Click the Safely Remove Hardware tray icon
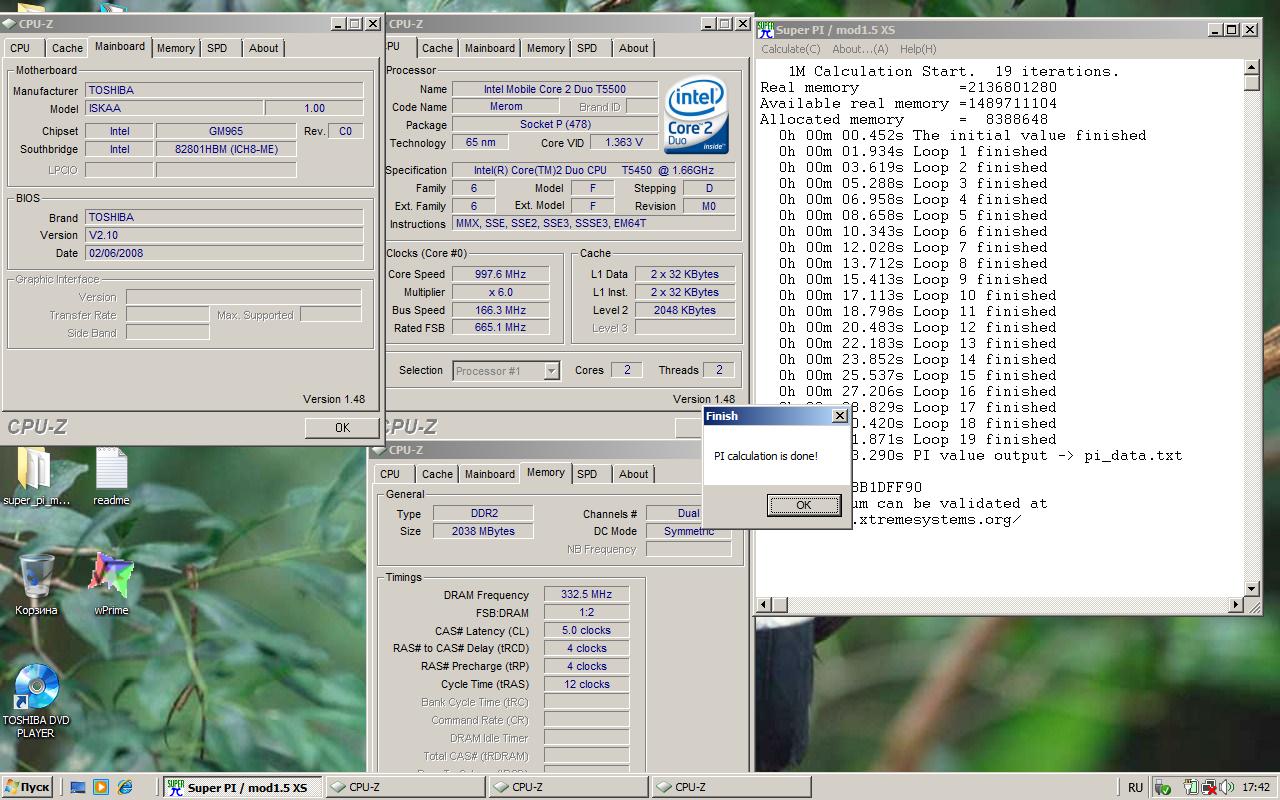The width and height of the screenshot is (1280, 800). (x=1163, y=787)
